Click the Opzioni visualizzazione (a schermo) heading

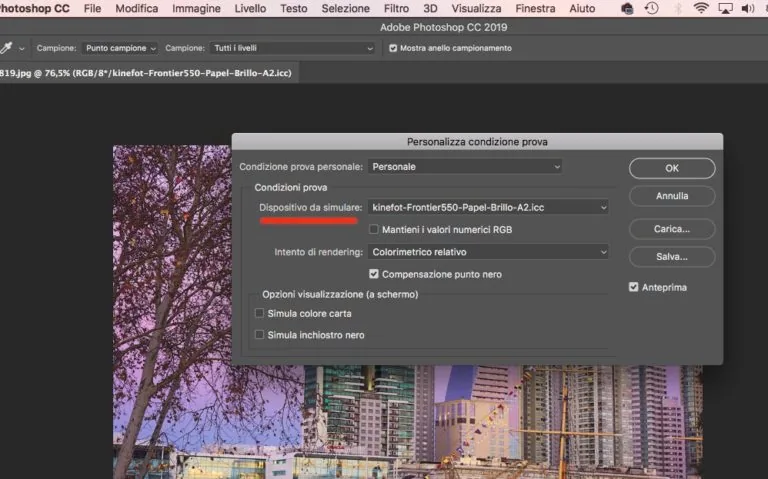tap(340, 294)
